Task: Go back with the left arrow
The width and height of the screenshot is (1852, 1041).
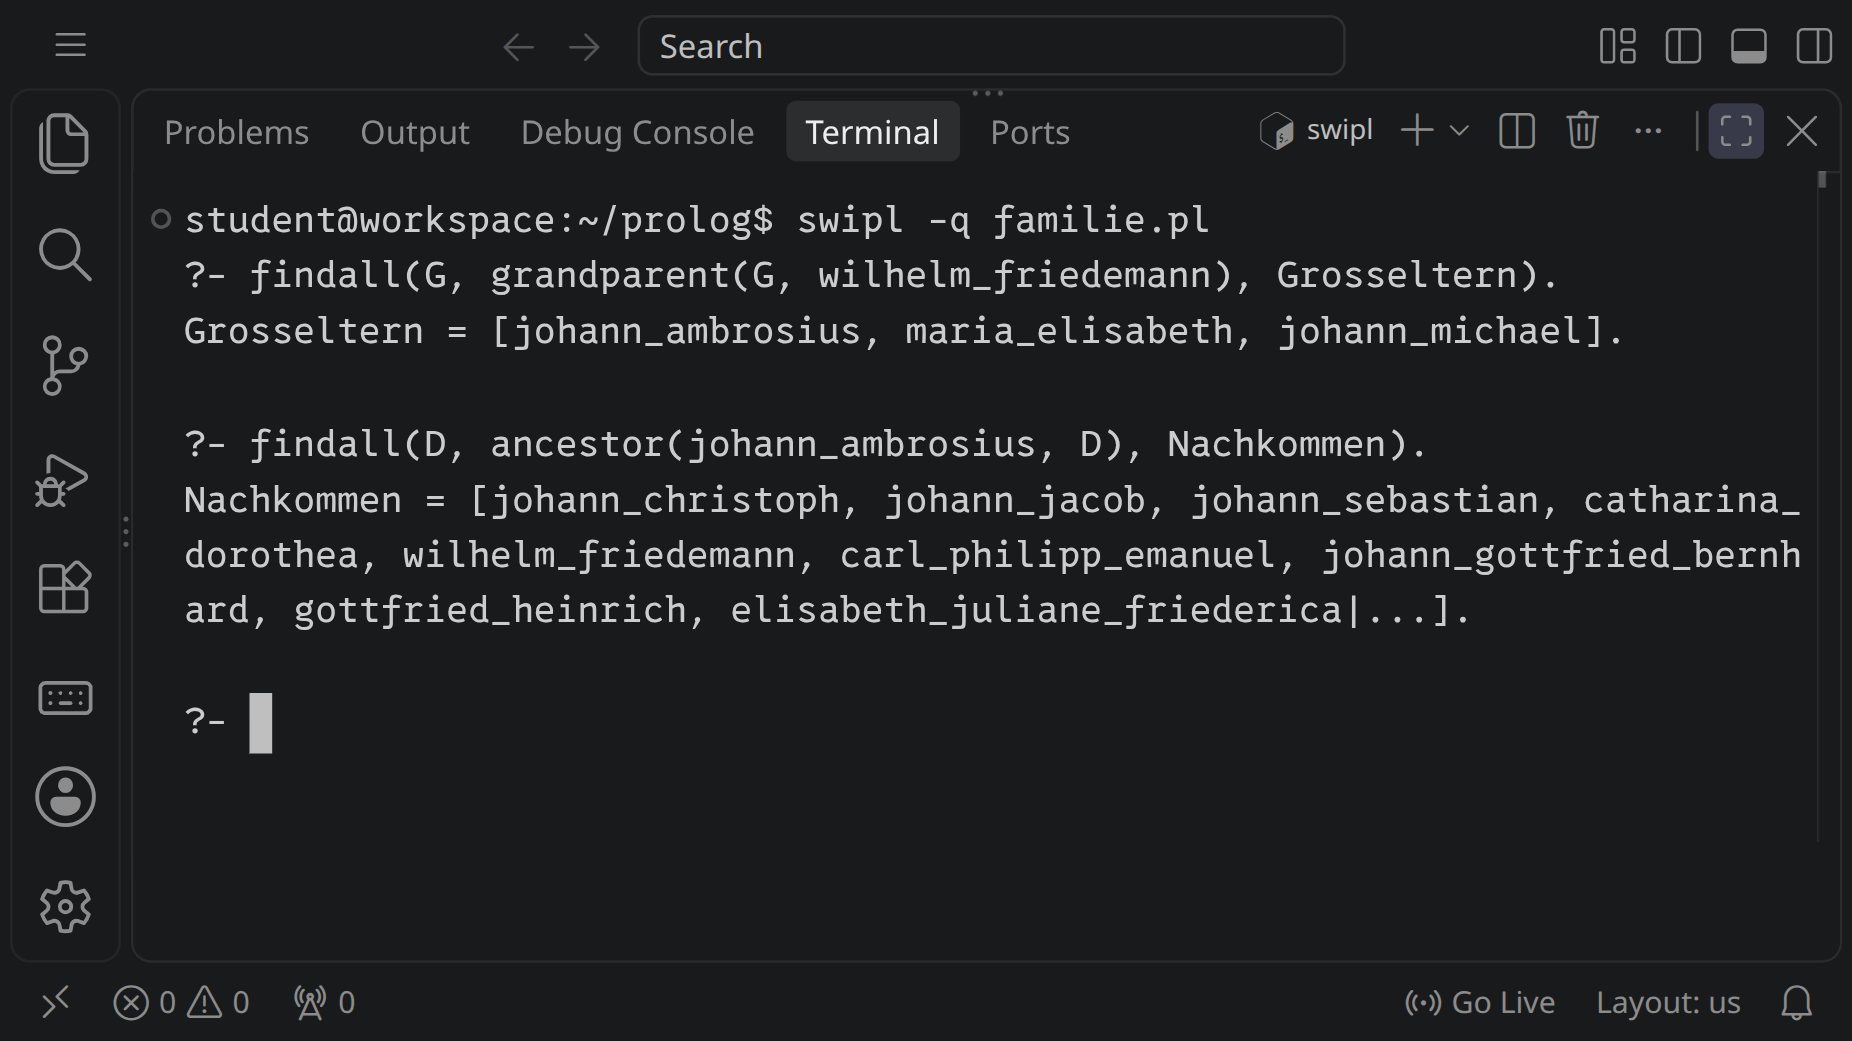Action: coord(518,47)
